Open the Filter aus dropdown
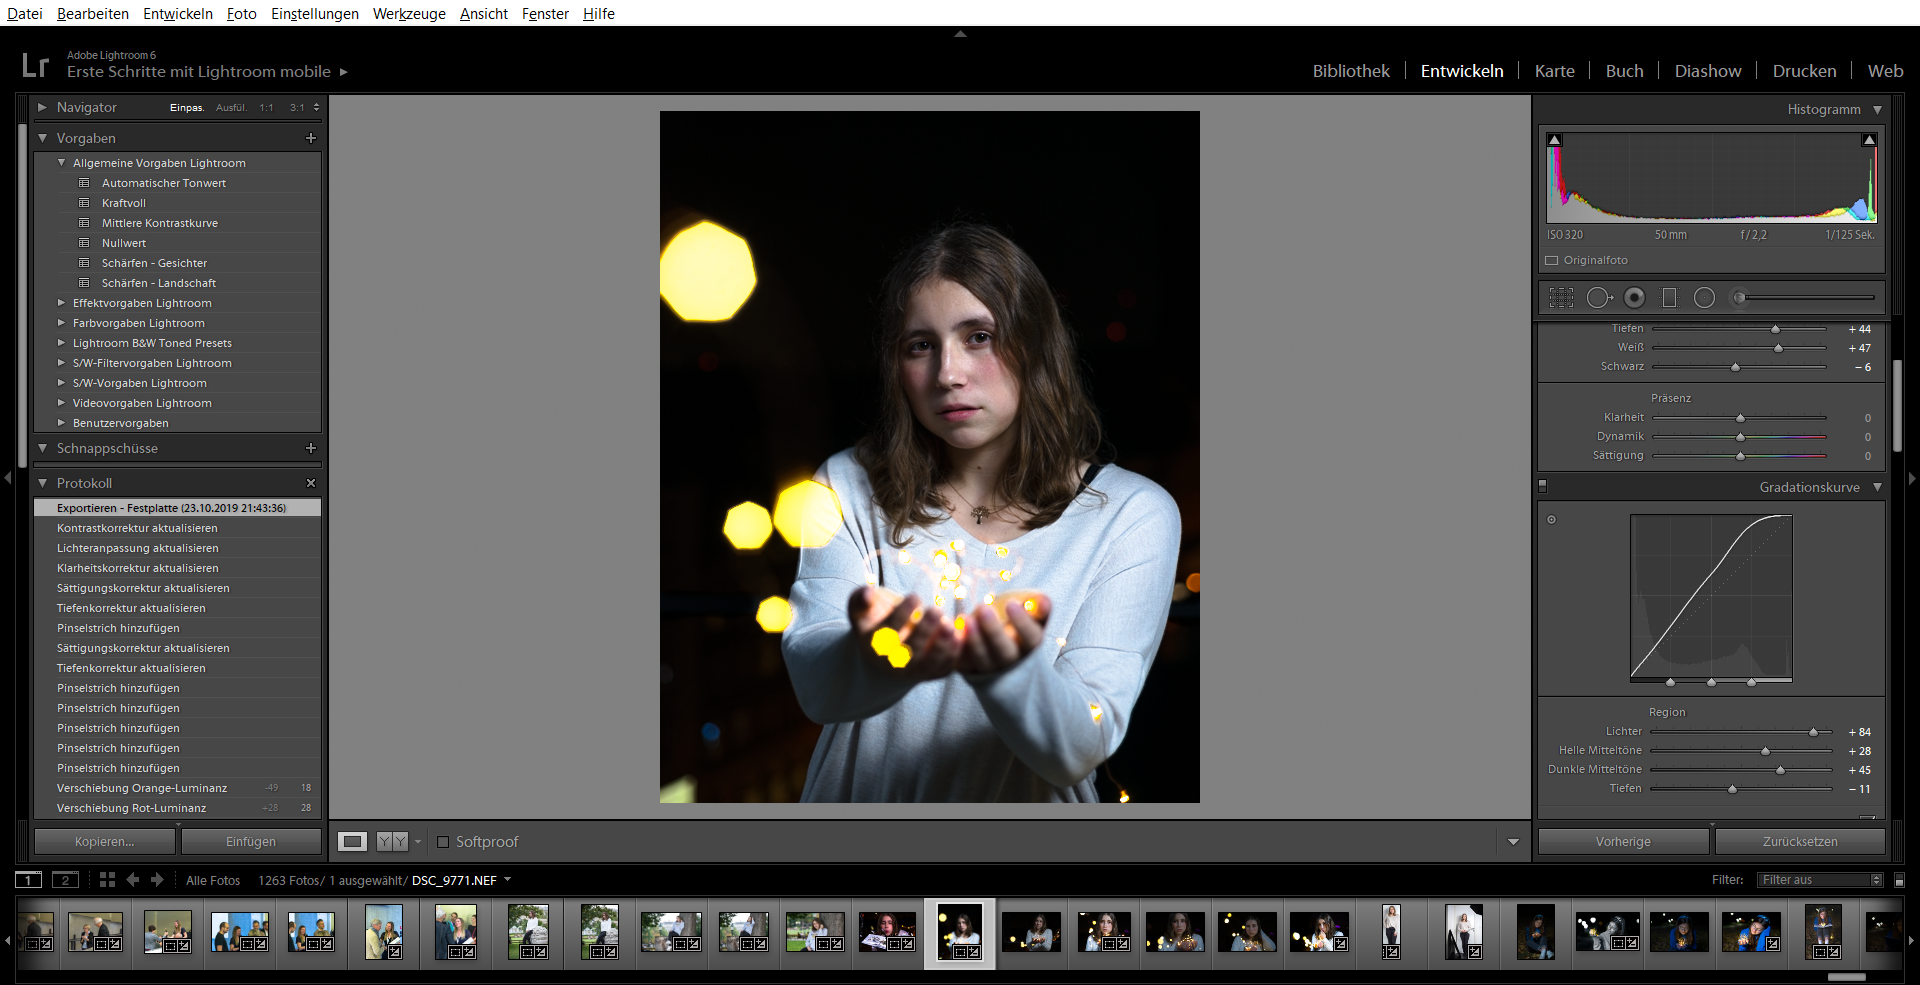The height and width of the screenshot is (985, 1920). point(1820,880)
